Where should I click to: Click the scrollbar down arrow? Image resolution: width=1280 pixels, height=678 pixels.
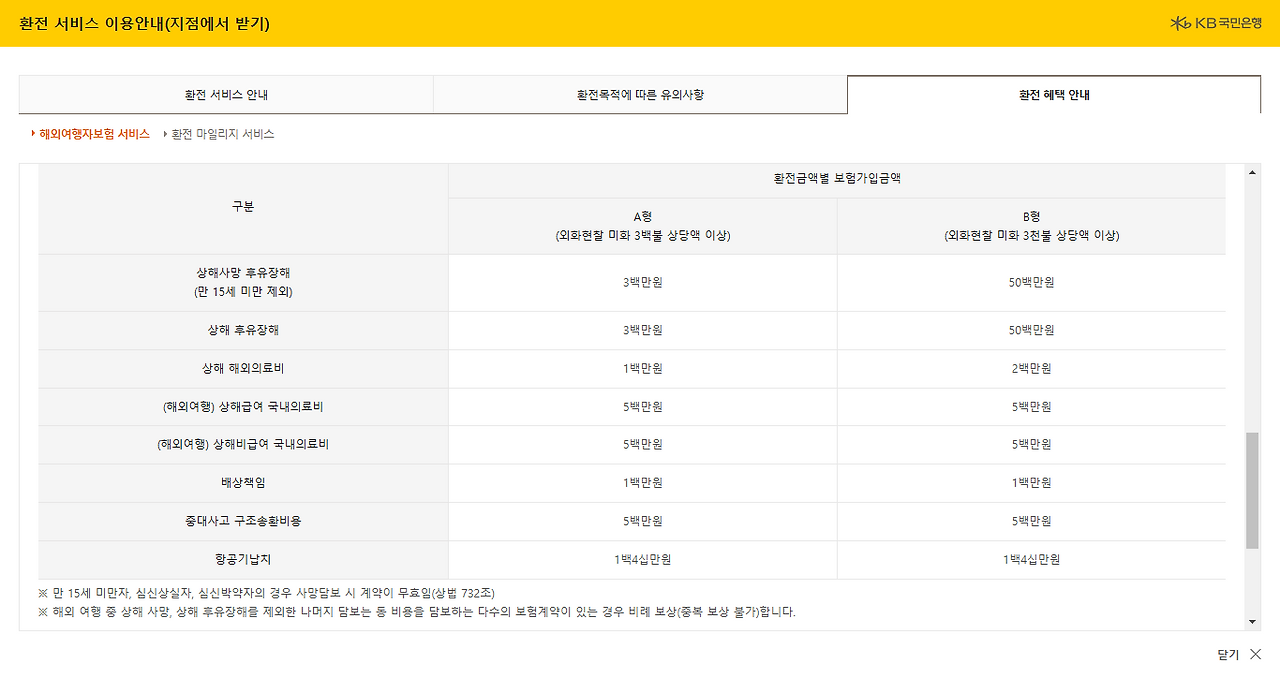1250,621
